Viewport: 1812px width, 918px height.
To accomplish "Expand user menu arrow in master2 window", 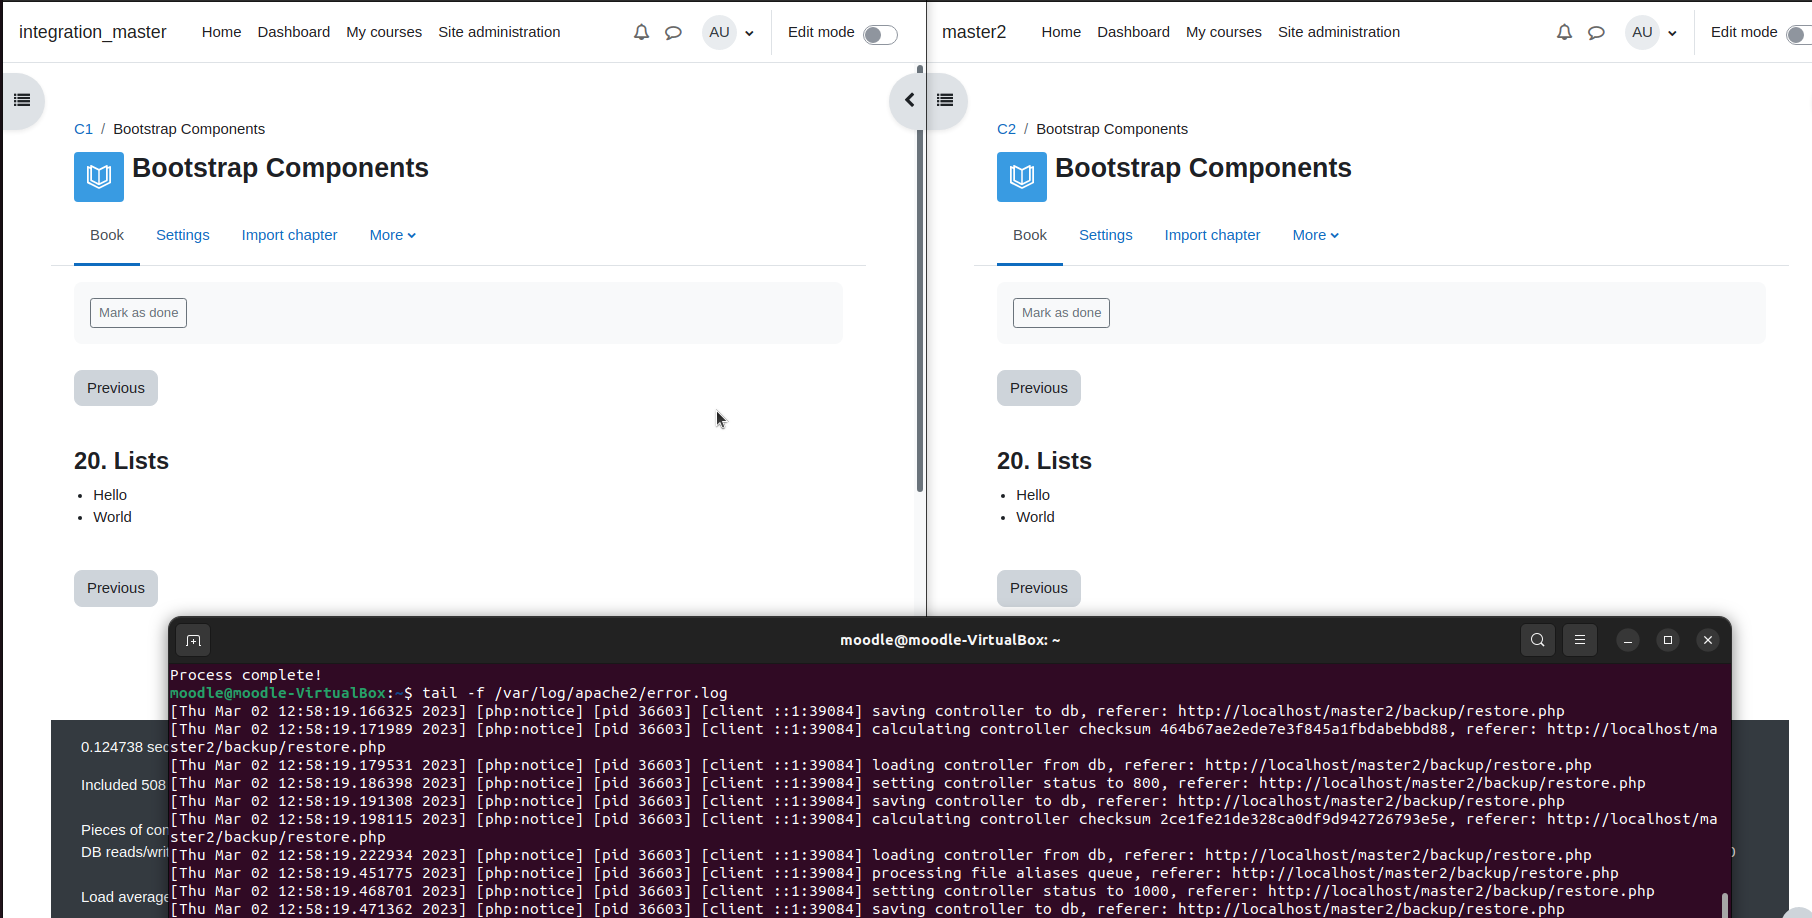I will click(x=1672, y=33).
